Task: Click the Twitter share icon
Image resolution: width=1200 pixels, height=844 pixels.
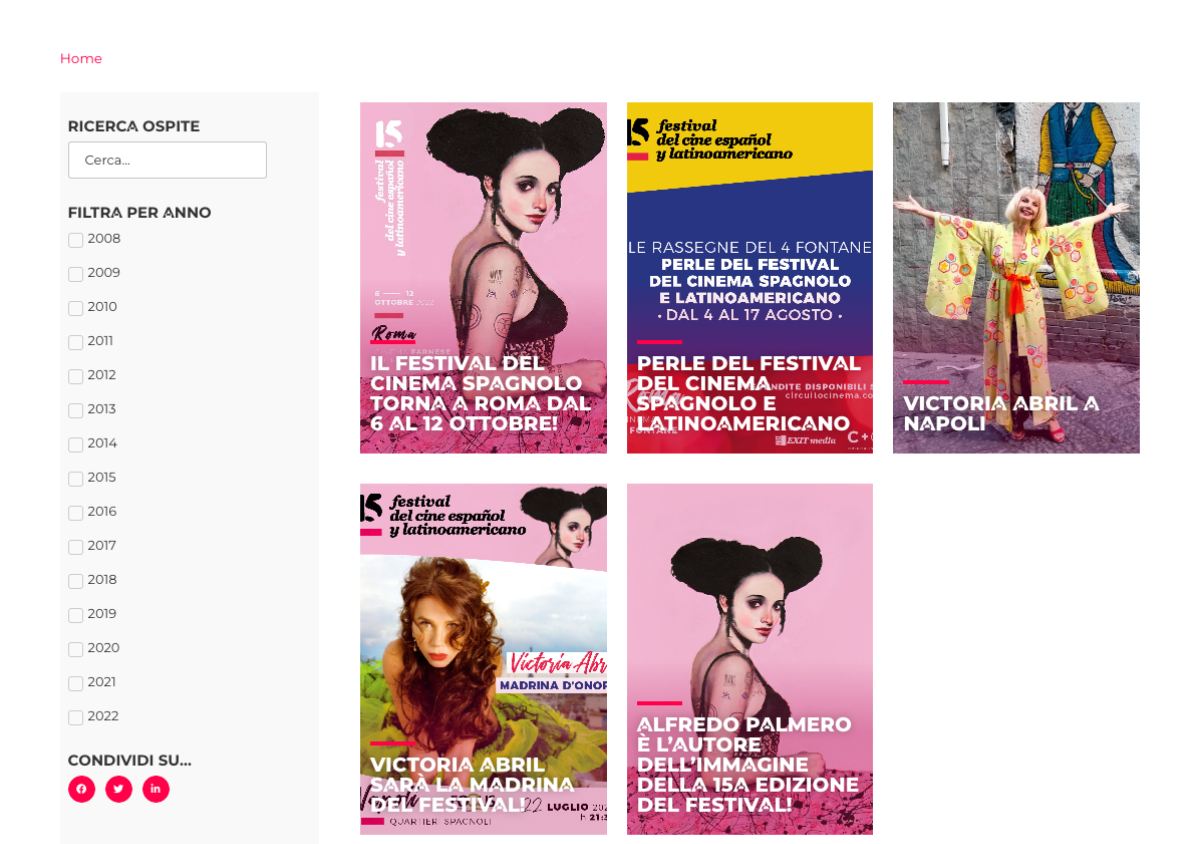Action: [118, 789]
